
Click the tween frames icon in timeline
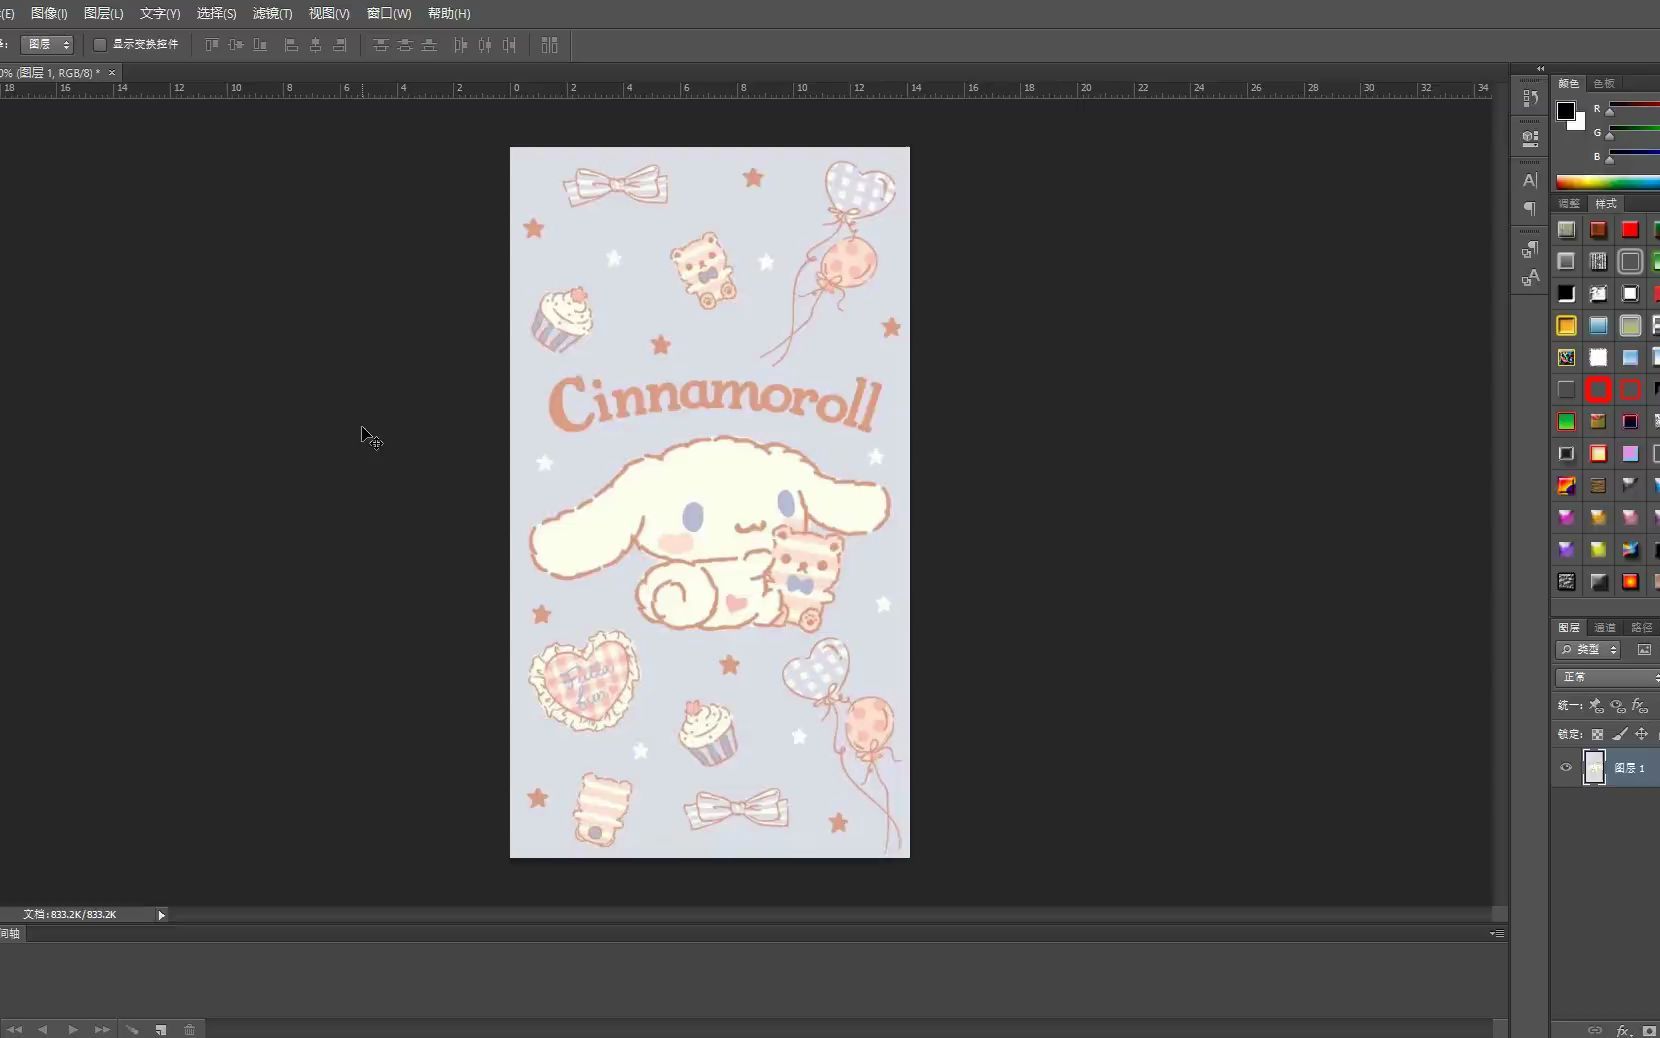point(131,1029)
